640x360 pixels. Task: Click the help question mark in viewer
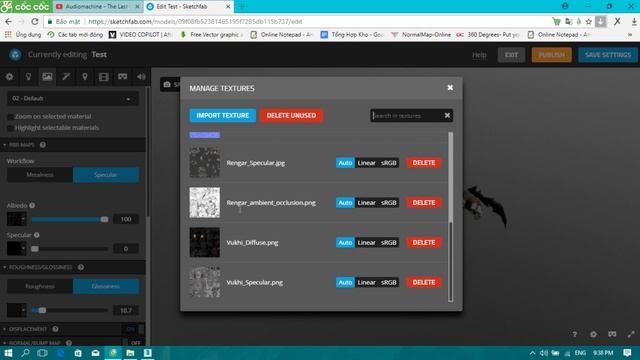[x=575, y=334]
